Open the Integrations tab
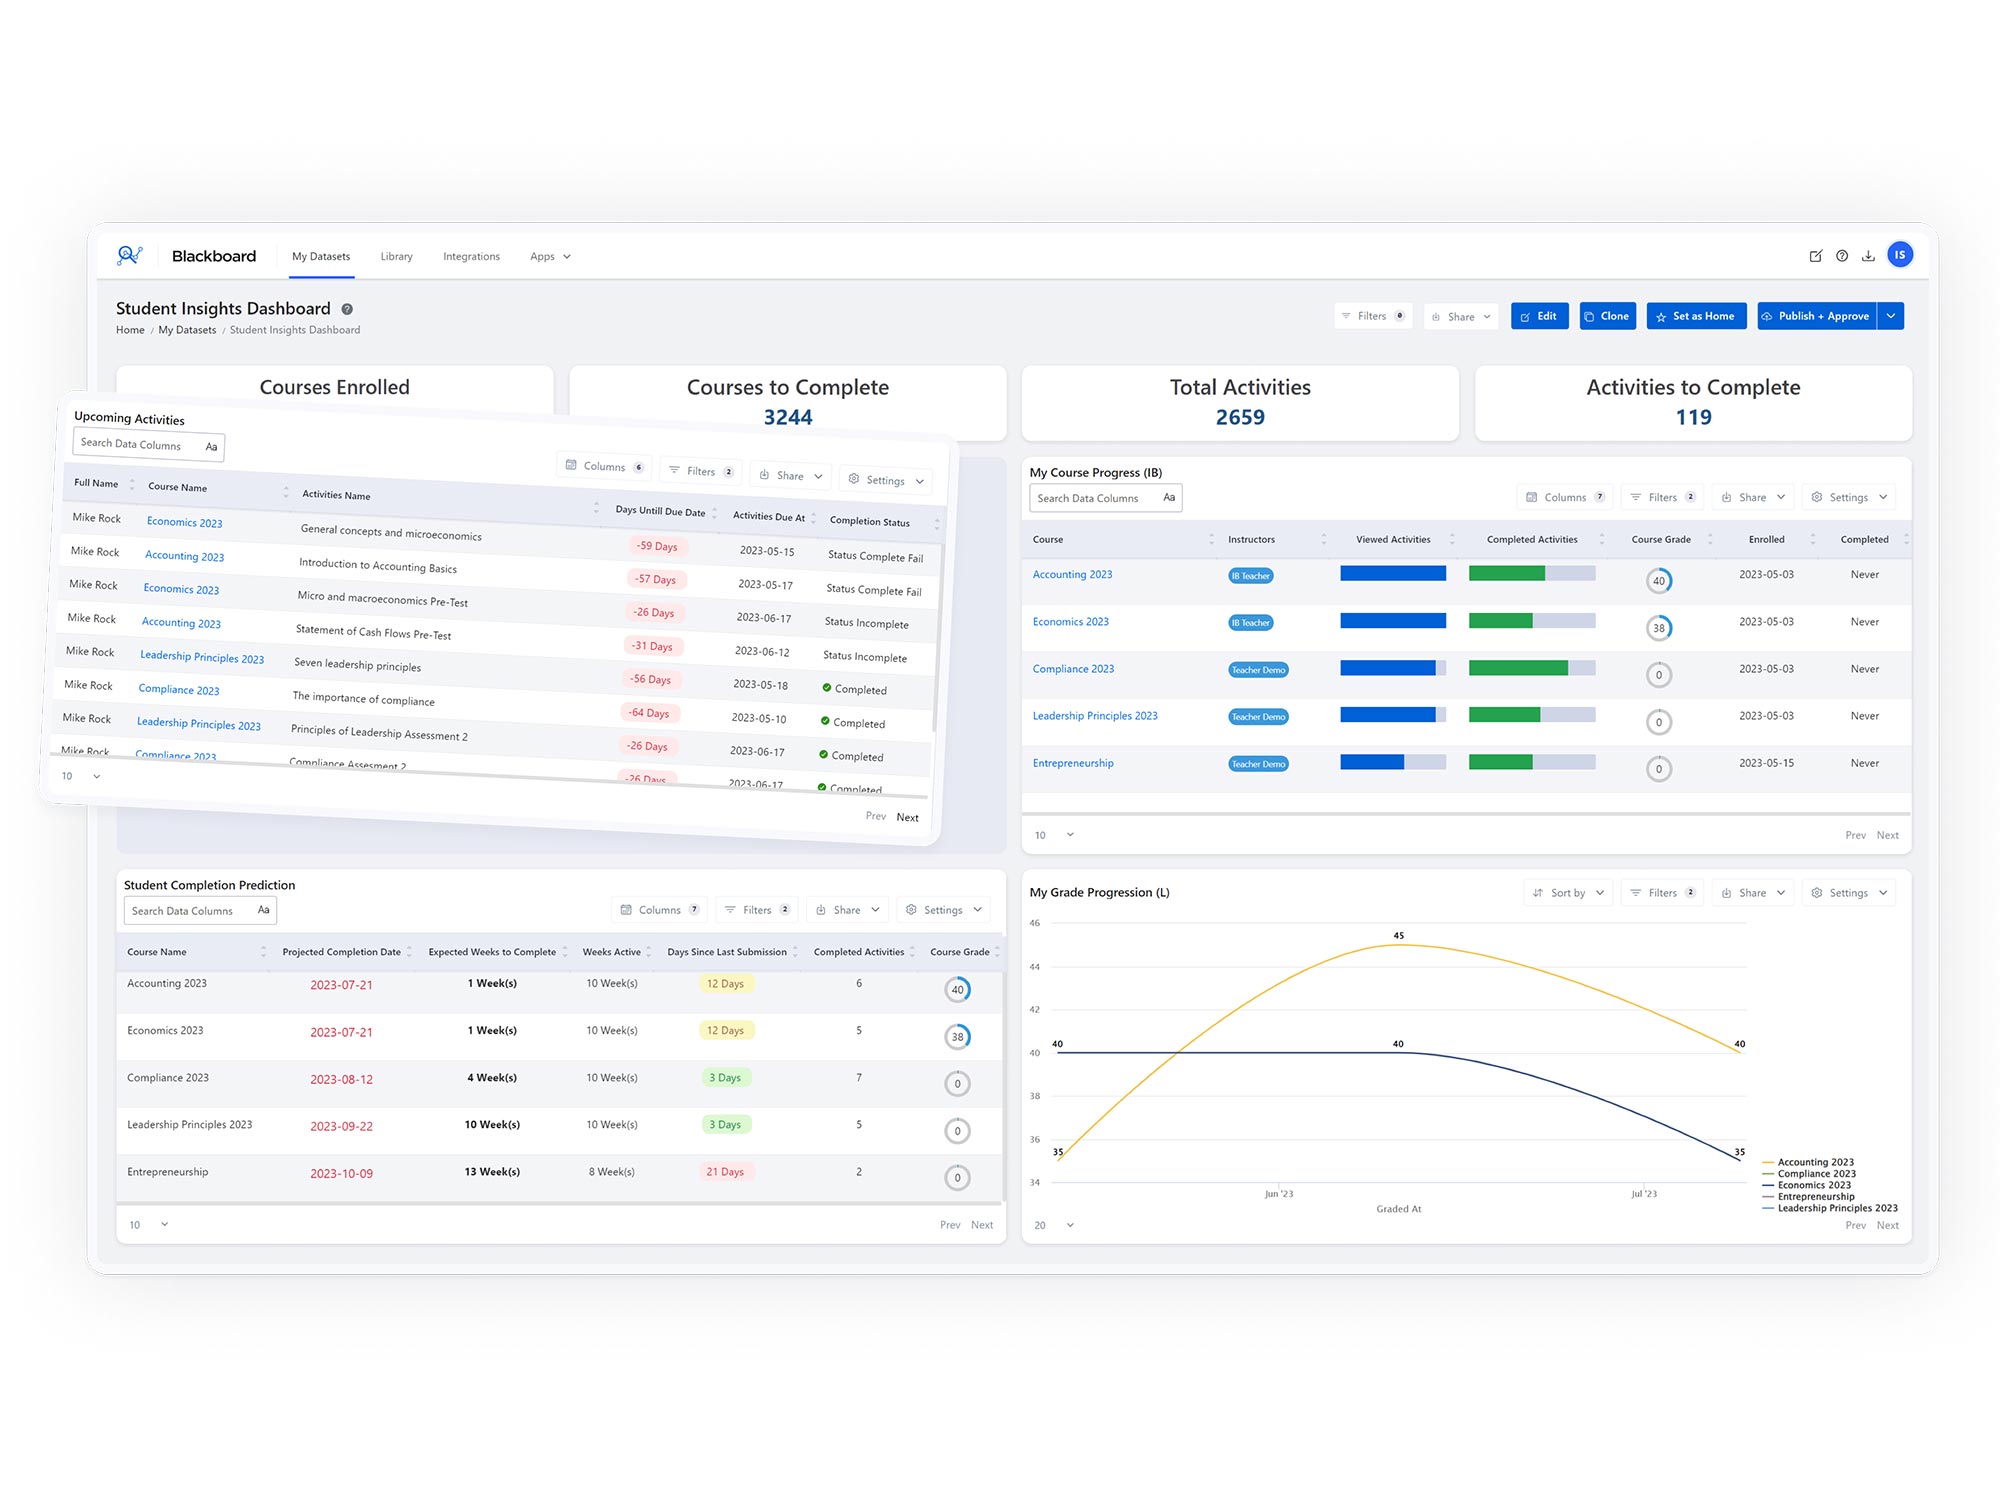2000x1500 pixels. tap(471, 257)
